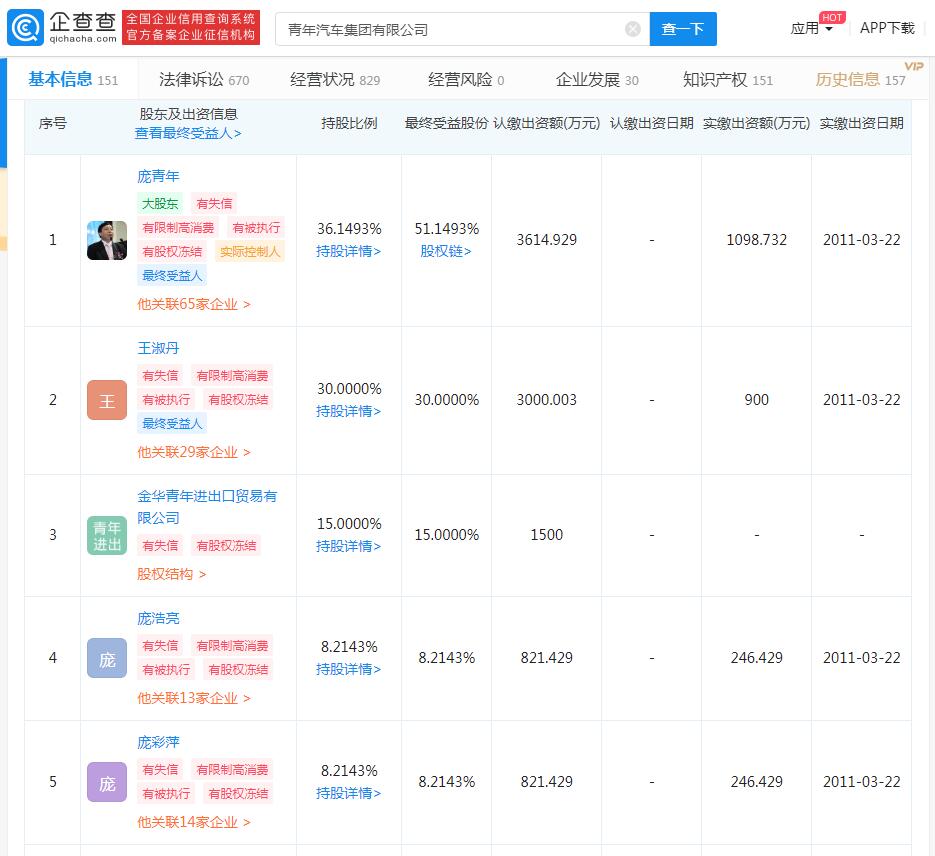Switch to the 经营状况 tab
This screenshot has width=935, height=856.
pyautogui.click(x=335, y=79)
